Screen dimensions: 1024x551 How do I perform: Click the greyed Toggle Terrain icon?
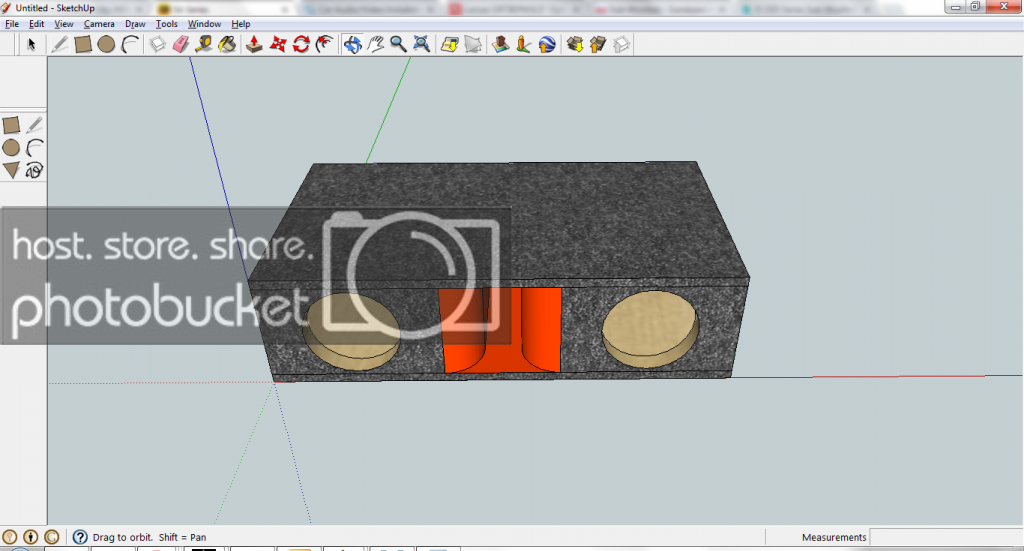pos(473,44)
